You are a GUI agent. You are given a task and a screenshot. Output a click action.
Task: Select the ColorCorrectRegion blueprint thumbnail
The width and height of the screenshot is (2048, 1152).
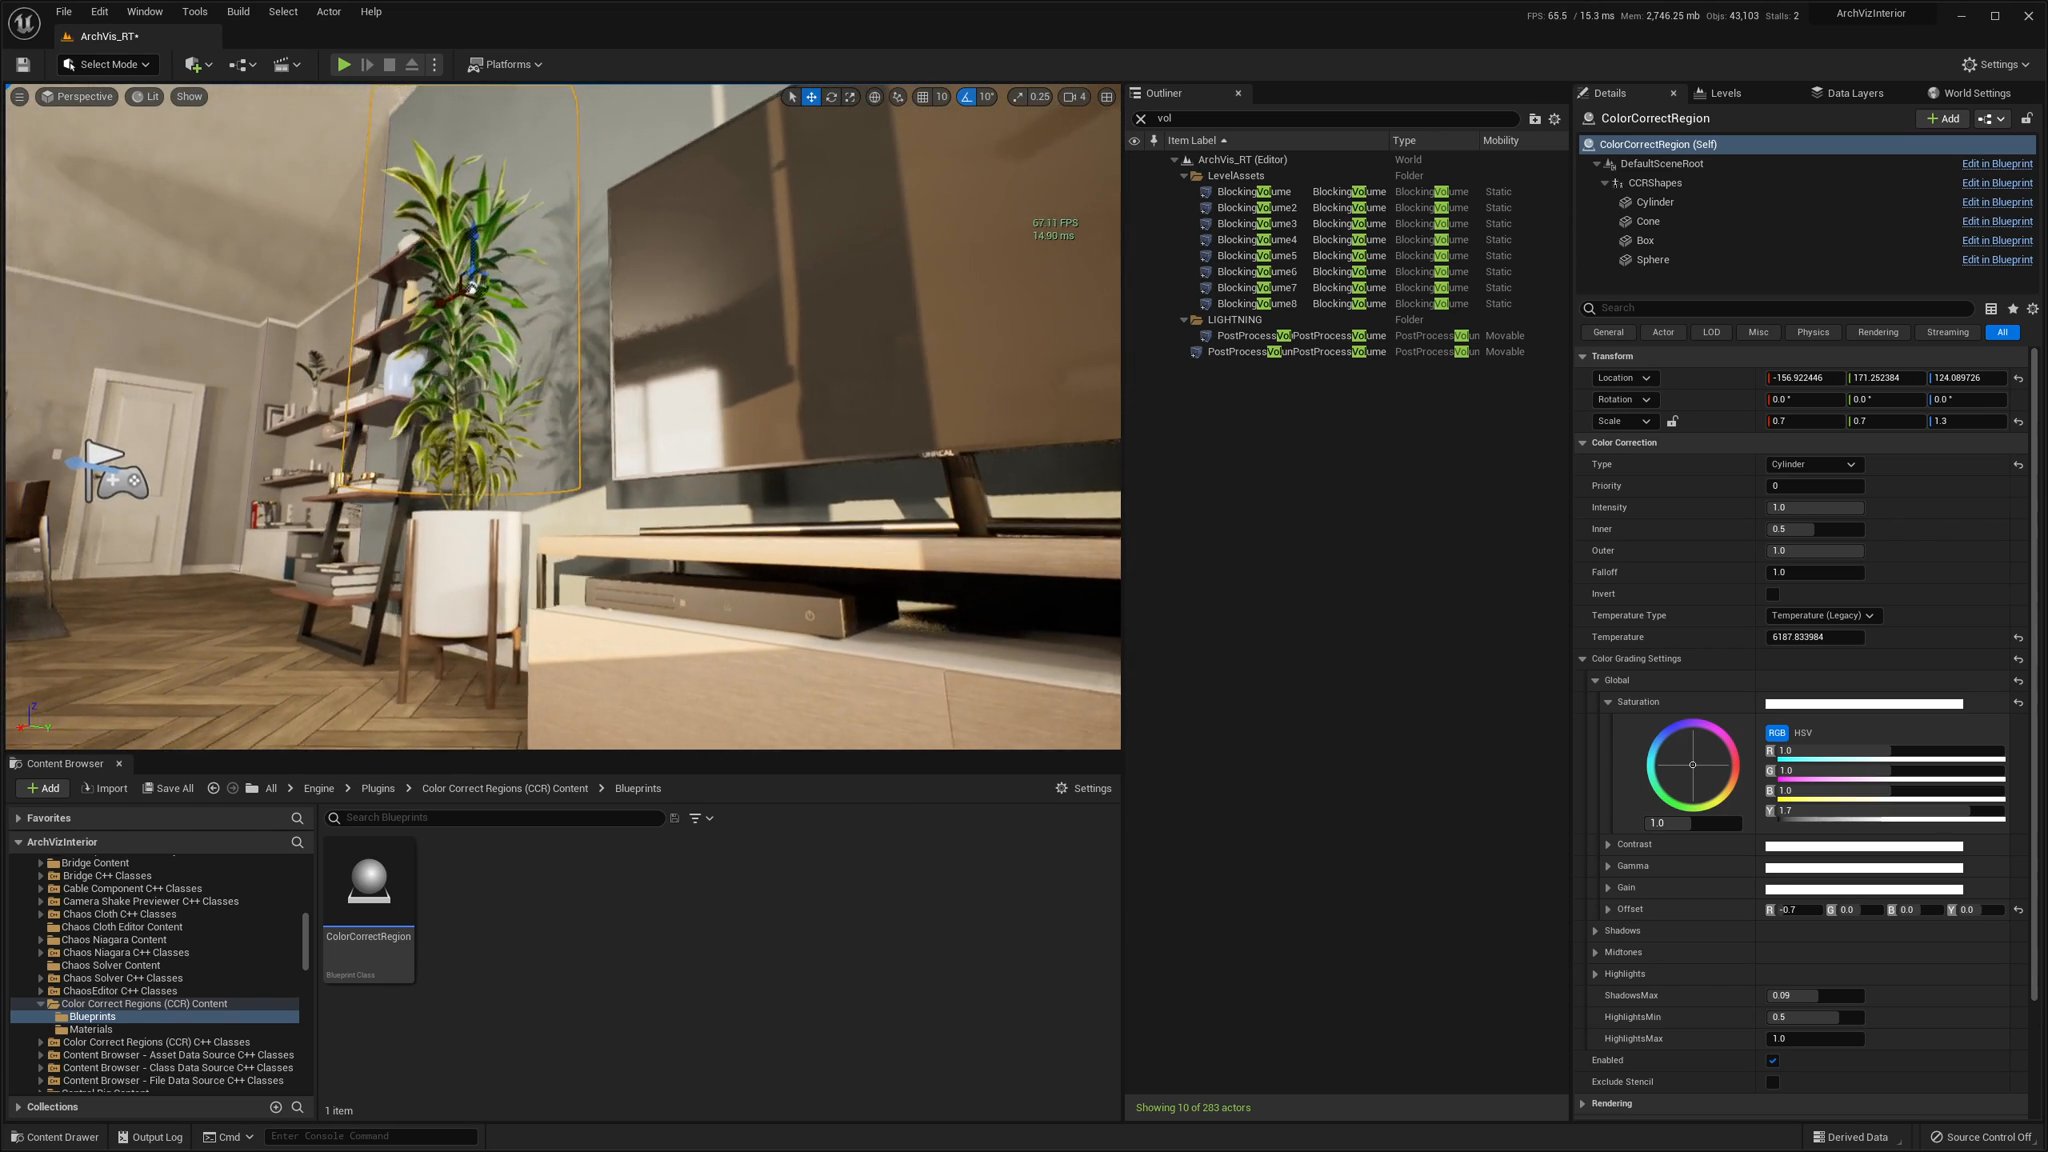(369, 882)
